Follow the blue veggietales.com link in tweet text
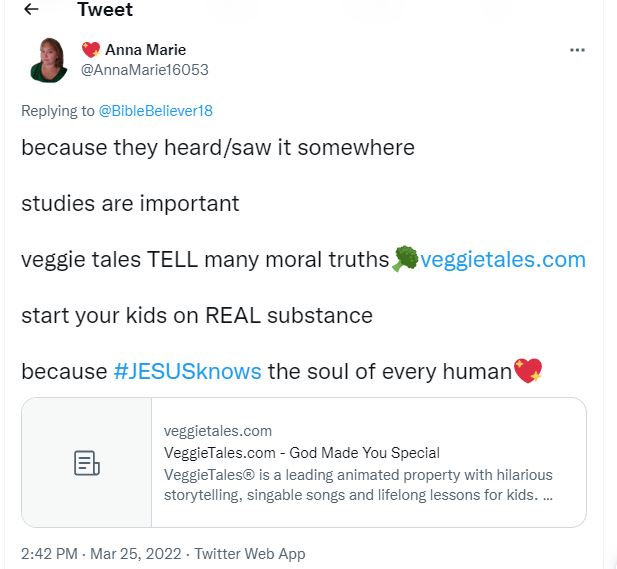This screenshot has width=617, height=569. click(503, 260)
